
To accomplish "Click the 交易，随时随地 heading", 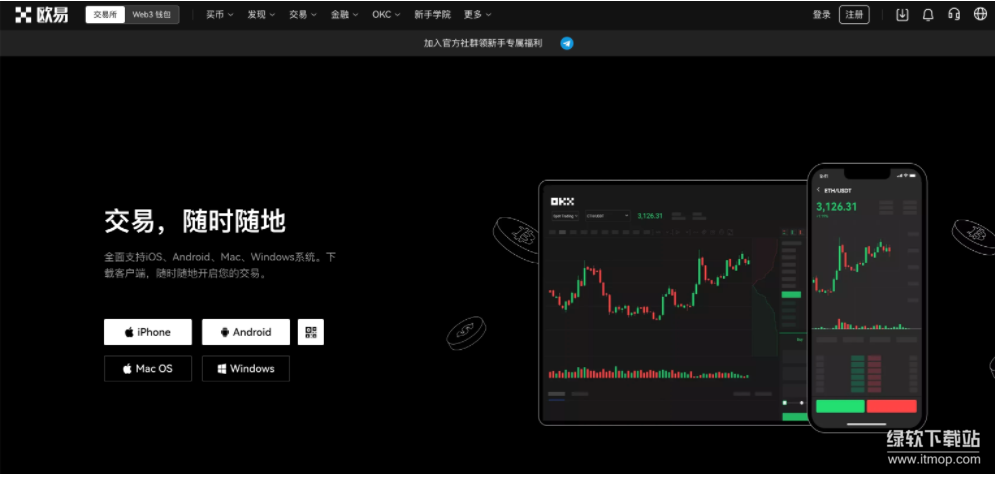I will pyautogui.click(x=195, y=222).
